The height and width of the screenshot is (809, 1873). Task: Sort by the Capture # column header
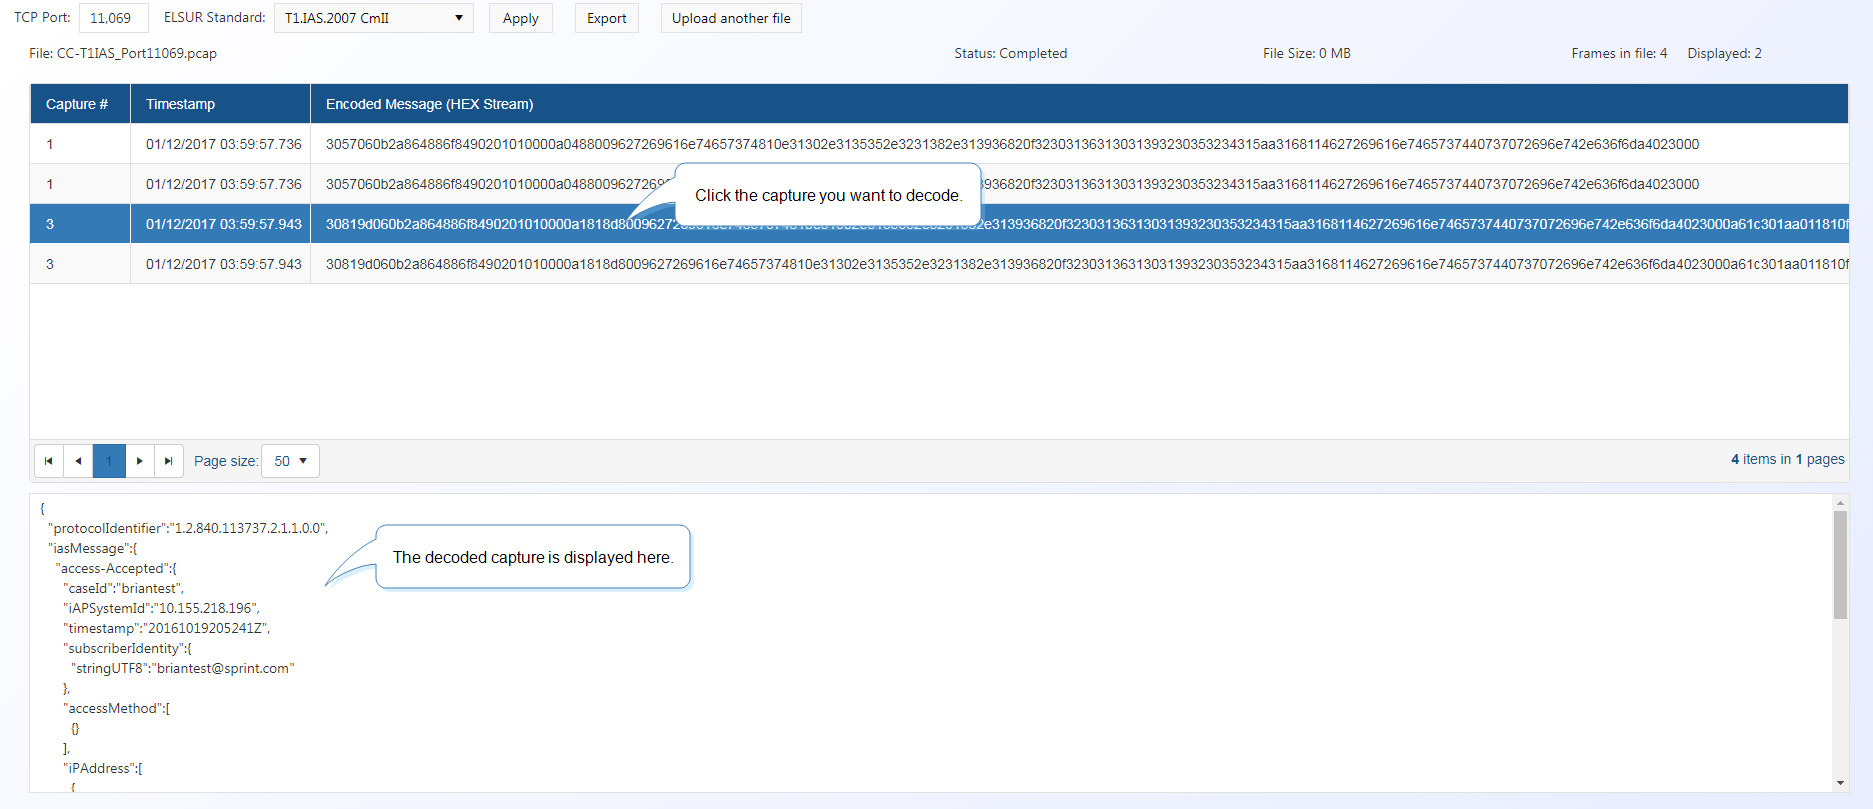77,104
